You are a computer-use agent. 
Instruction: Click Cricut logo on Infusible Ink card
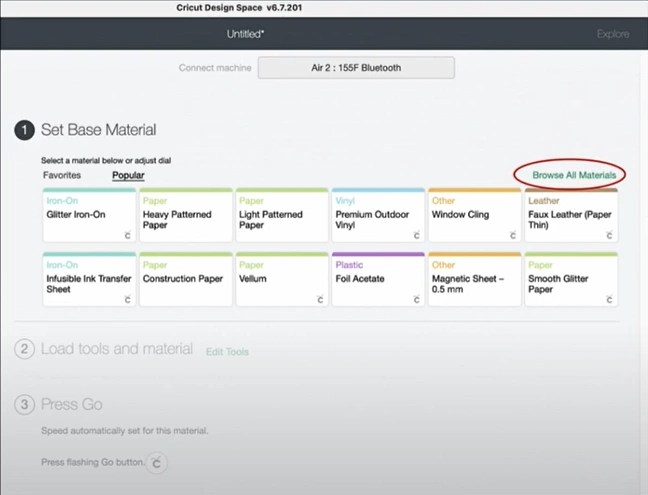128,299
